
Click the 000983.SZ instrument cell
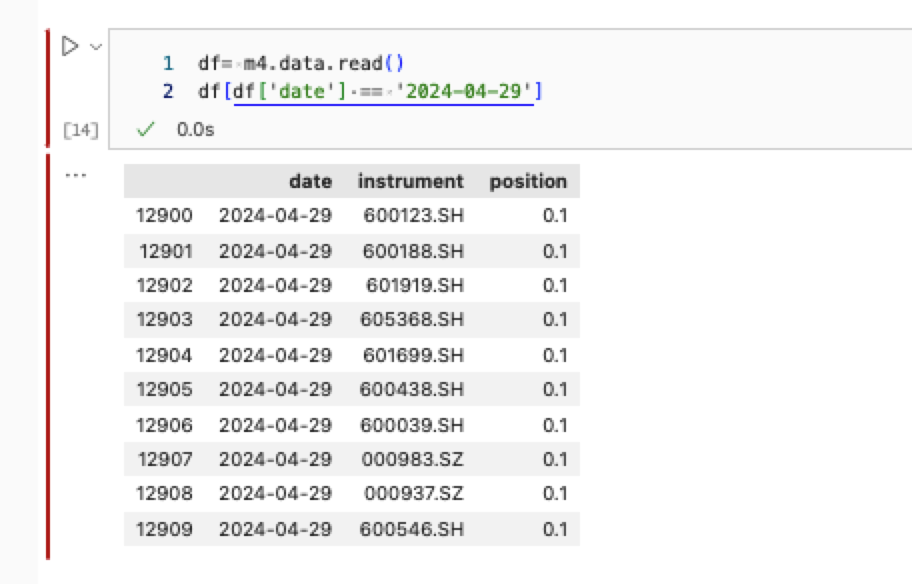[x=414, y=459]
